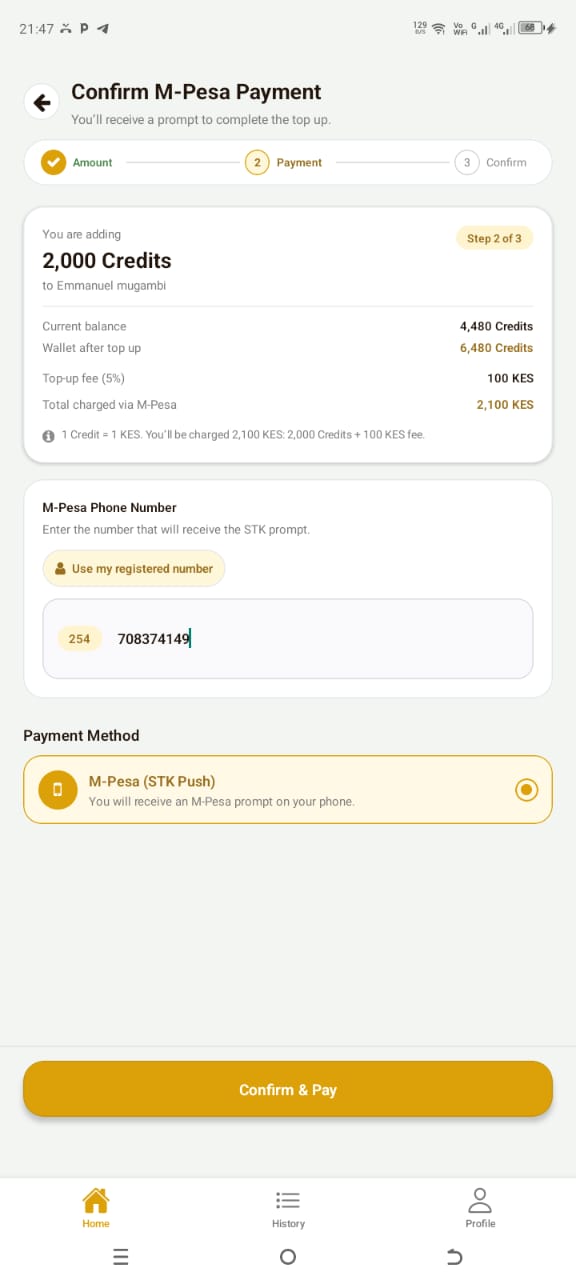Image resolution: width=576 pixels, height=1280 pixels.
Task: Tap the checkmark icon on the Amount step
Action: pyautogui.click(x=53, y=161)
